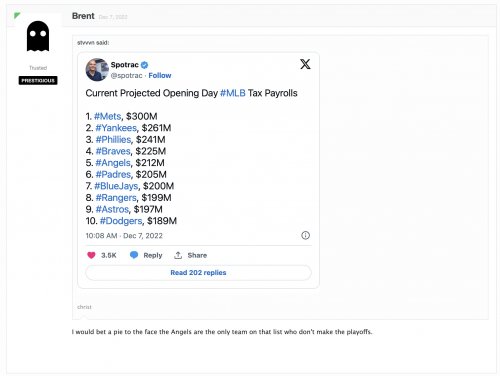Image resolution: width=500 pixels, height=376 pixels.
Task: Click the X logo in tweet corner
Action: click(305, 64)
